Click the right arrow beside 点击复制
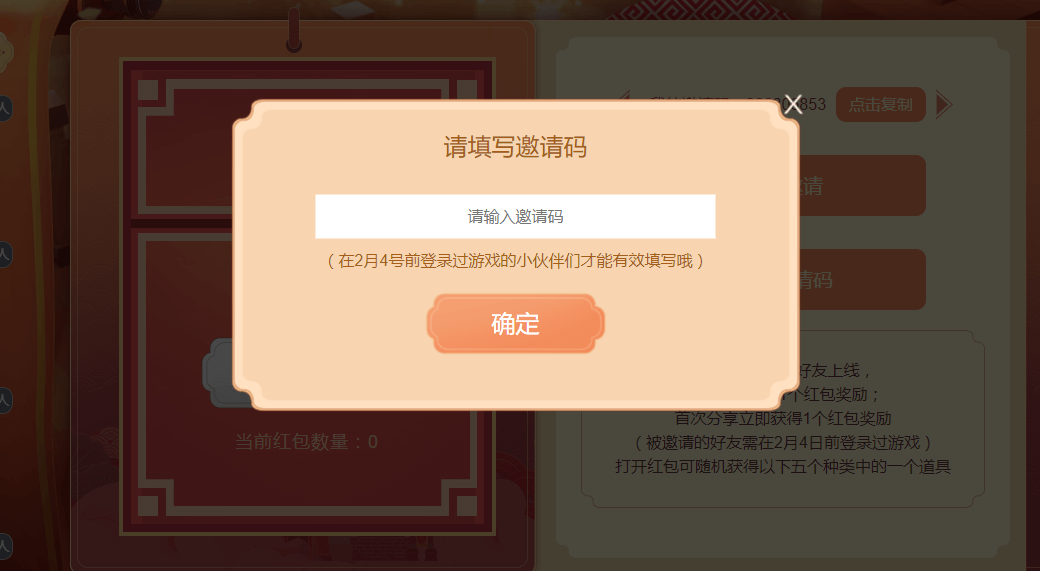The width and height of the screenshot is (1040, 571). 944,104
